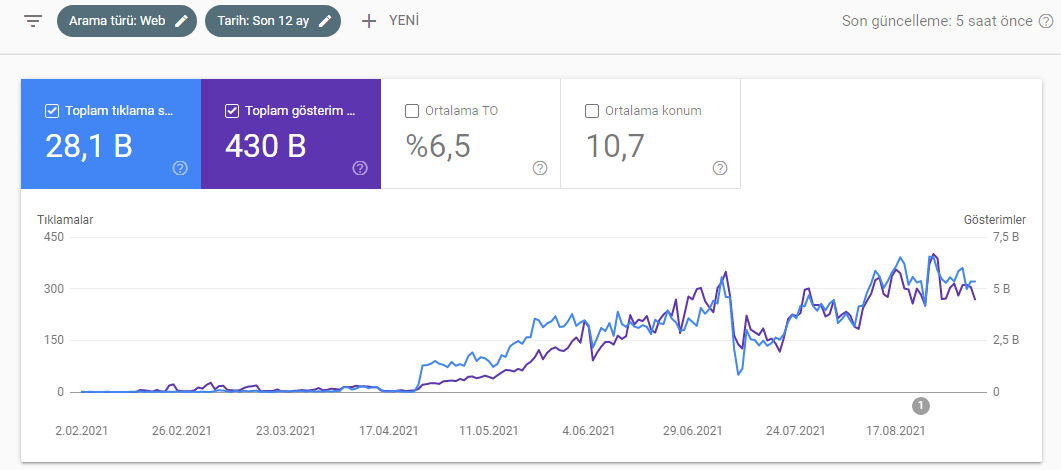This screenshot has width=1061, height=470.
Task: Open help icon beside Son güncelleme text
Action: point(1046,21)
